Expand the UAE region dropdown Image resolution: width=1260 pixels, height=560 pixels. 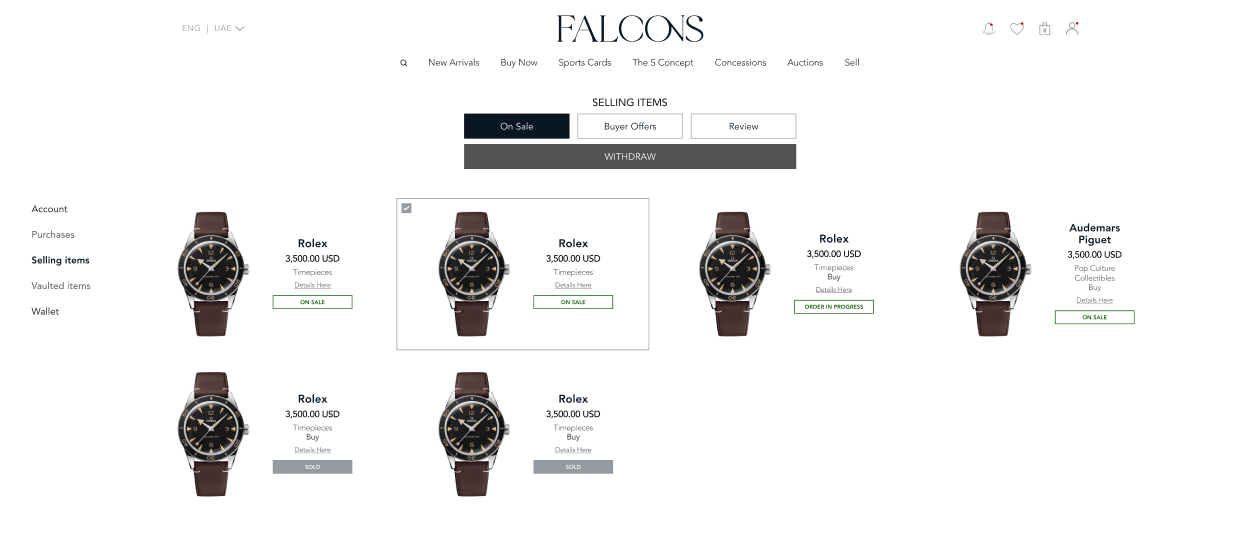click(x=229, y=28)
